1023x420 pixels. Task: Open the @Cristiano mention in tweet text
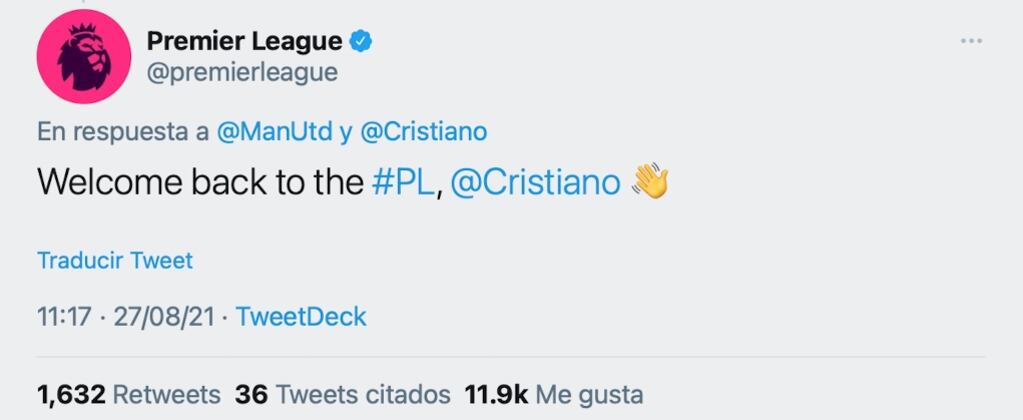[x=535, y=182]
